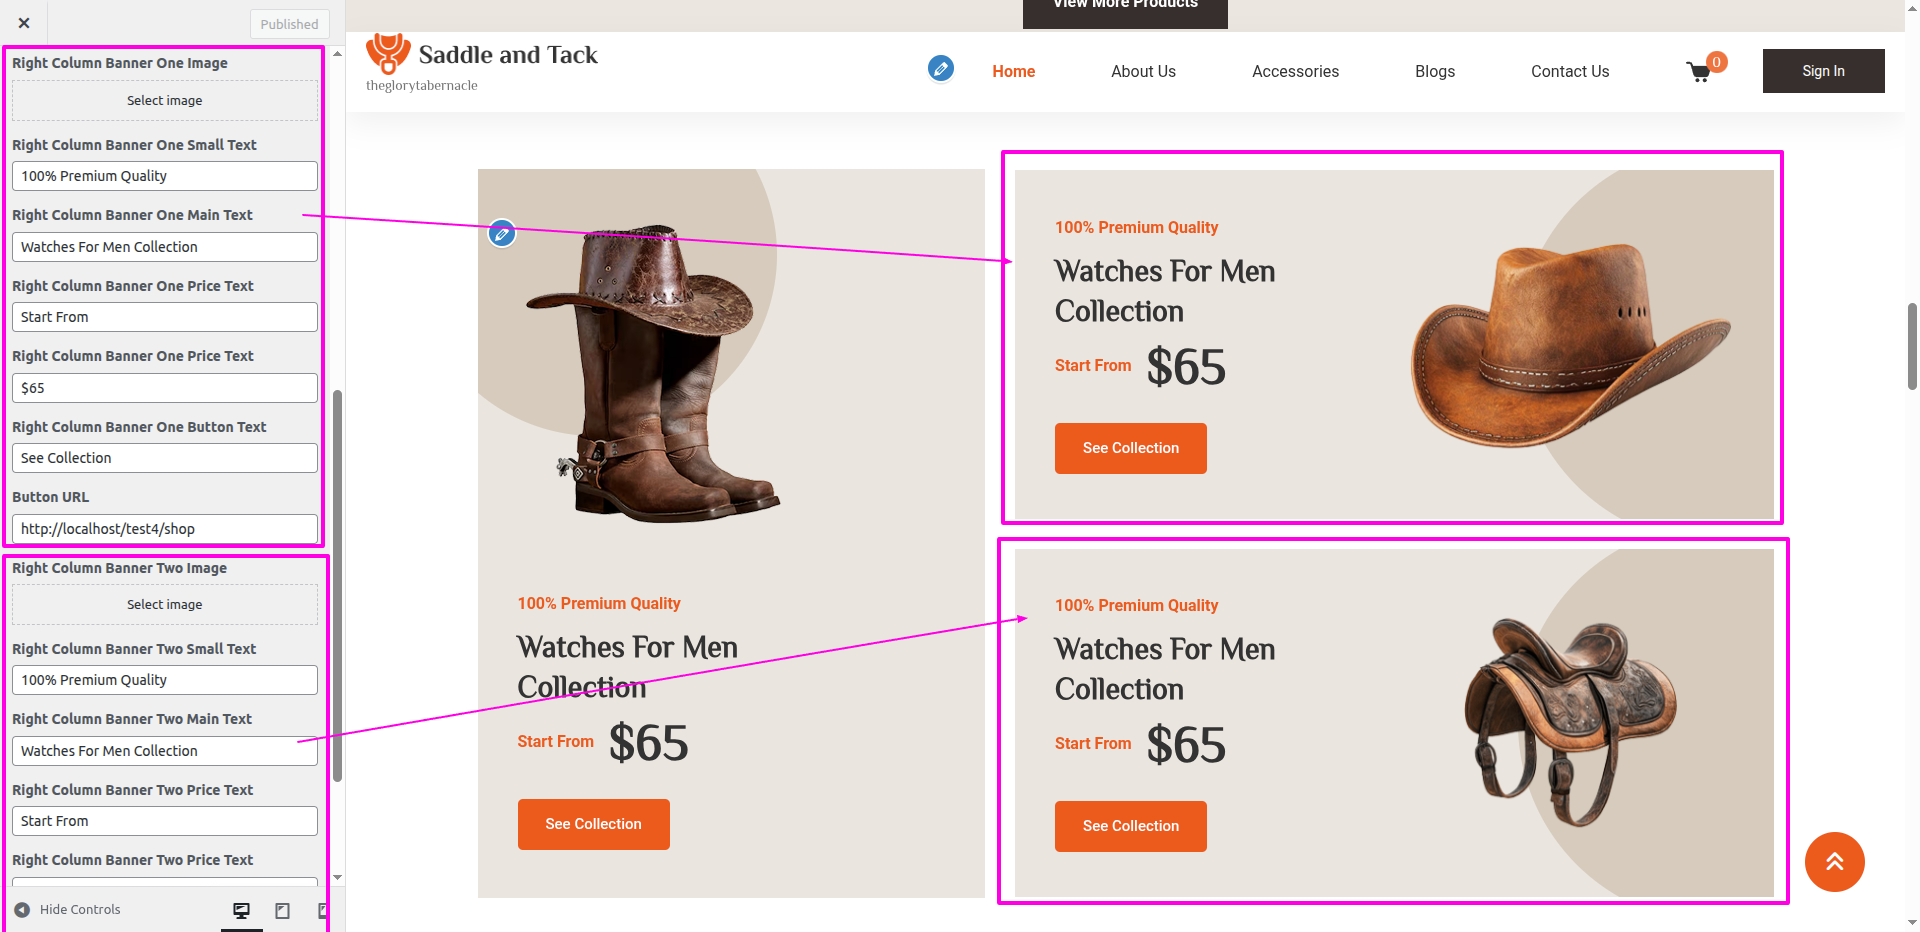Click the edit pencil on the boots banner
The image size is (1920, 932).
tap(502, 234)
